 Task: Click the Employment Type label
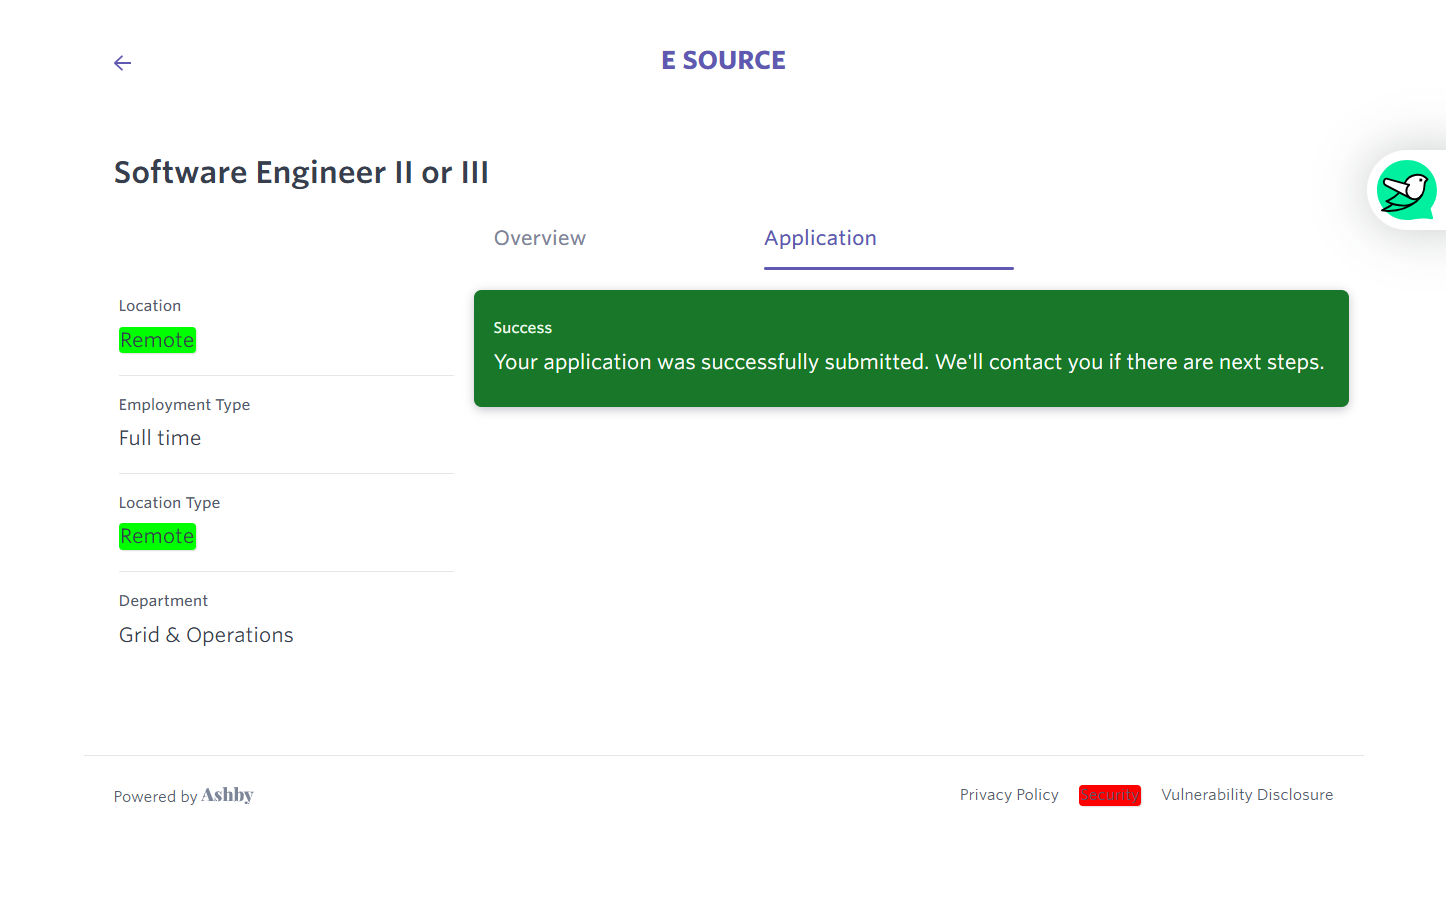[x=184, y=405]
